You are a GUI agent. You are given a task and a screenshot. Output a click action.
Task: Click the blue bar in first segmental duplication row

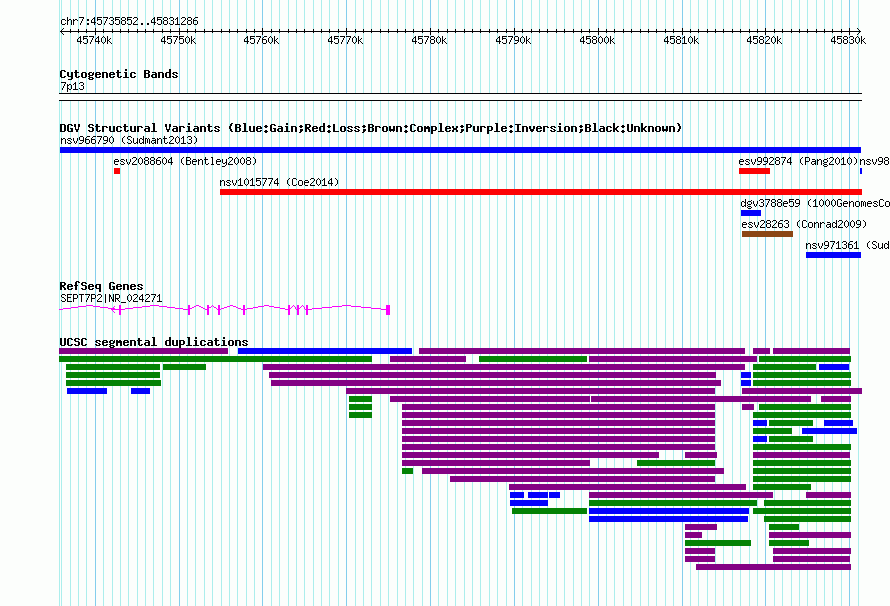coord(325,351)
